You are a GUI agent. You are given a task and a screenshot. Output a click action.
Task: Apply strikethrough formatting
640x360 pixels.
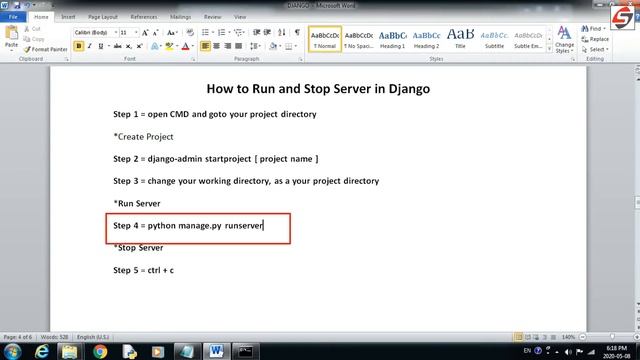pos(118,46)
